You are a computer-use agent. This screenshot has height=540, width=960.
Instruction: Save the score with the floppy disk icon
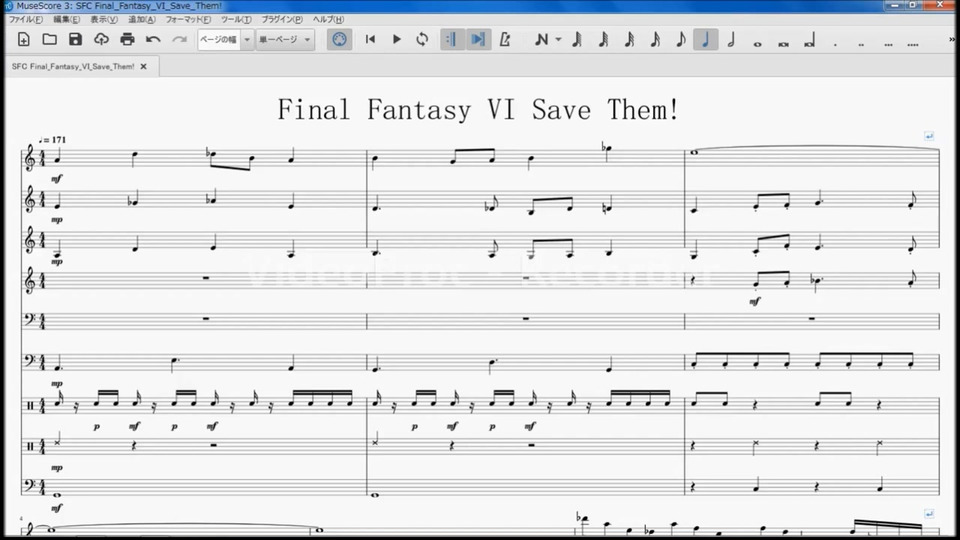(75, 40)
